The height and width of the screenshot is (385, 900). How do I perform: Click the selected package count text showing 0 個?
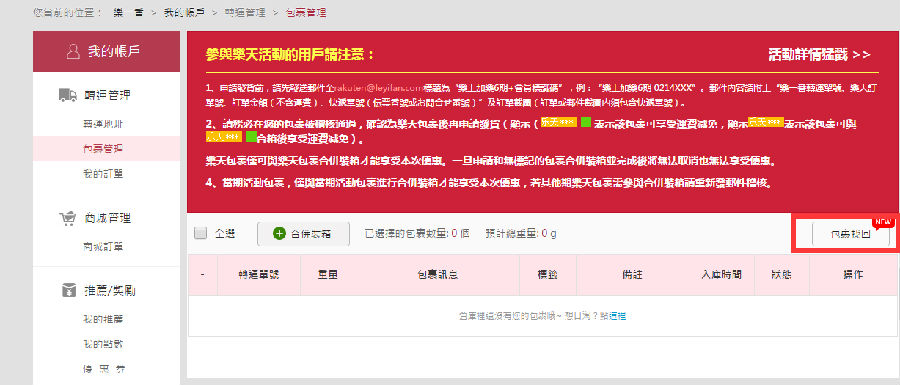417,234
